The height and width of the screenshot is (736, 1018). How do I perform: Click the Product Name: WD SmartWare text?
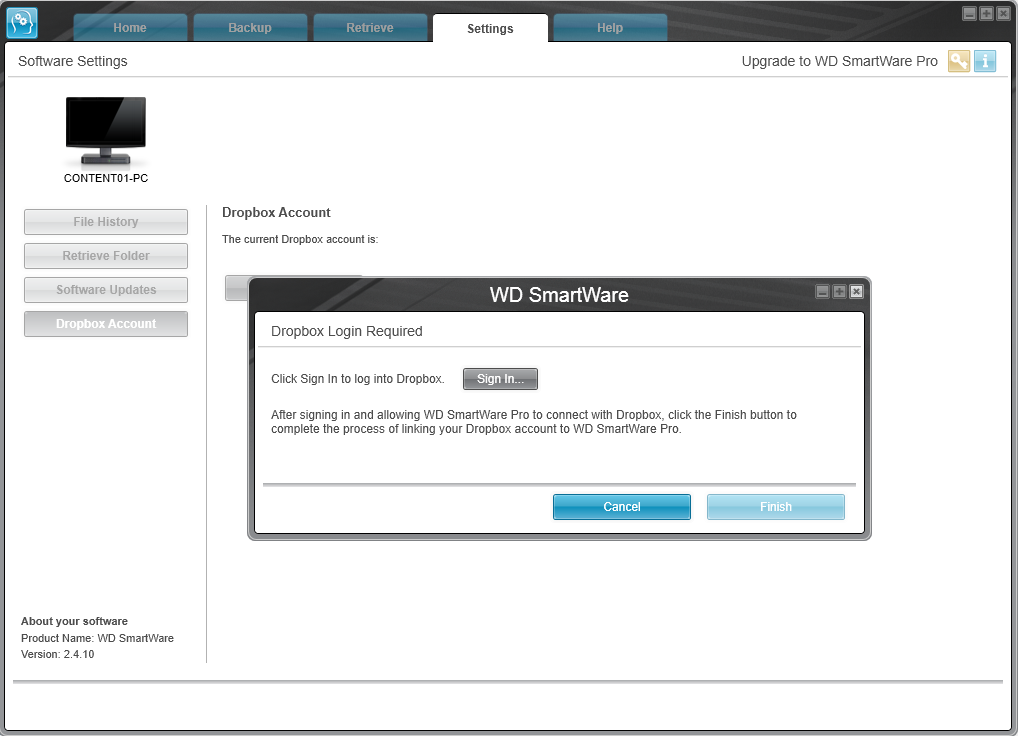coord(97,638)
